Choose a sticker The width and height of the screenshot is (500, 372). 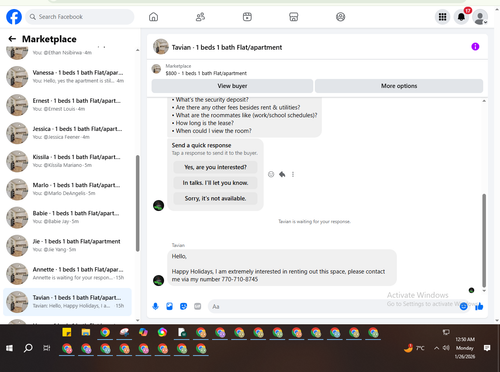pos(183,306)
